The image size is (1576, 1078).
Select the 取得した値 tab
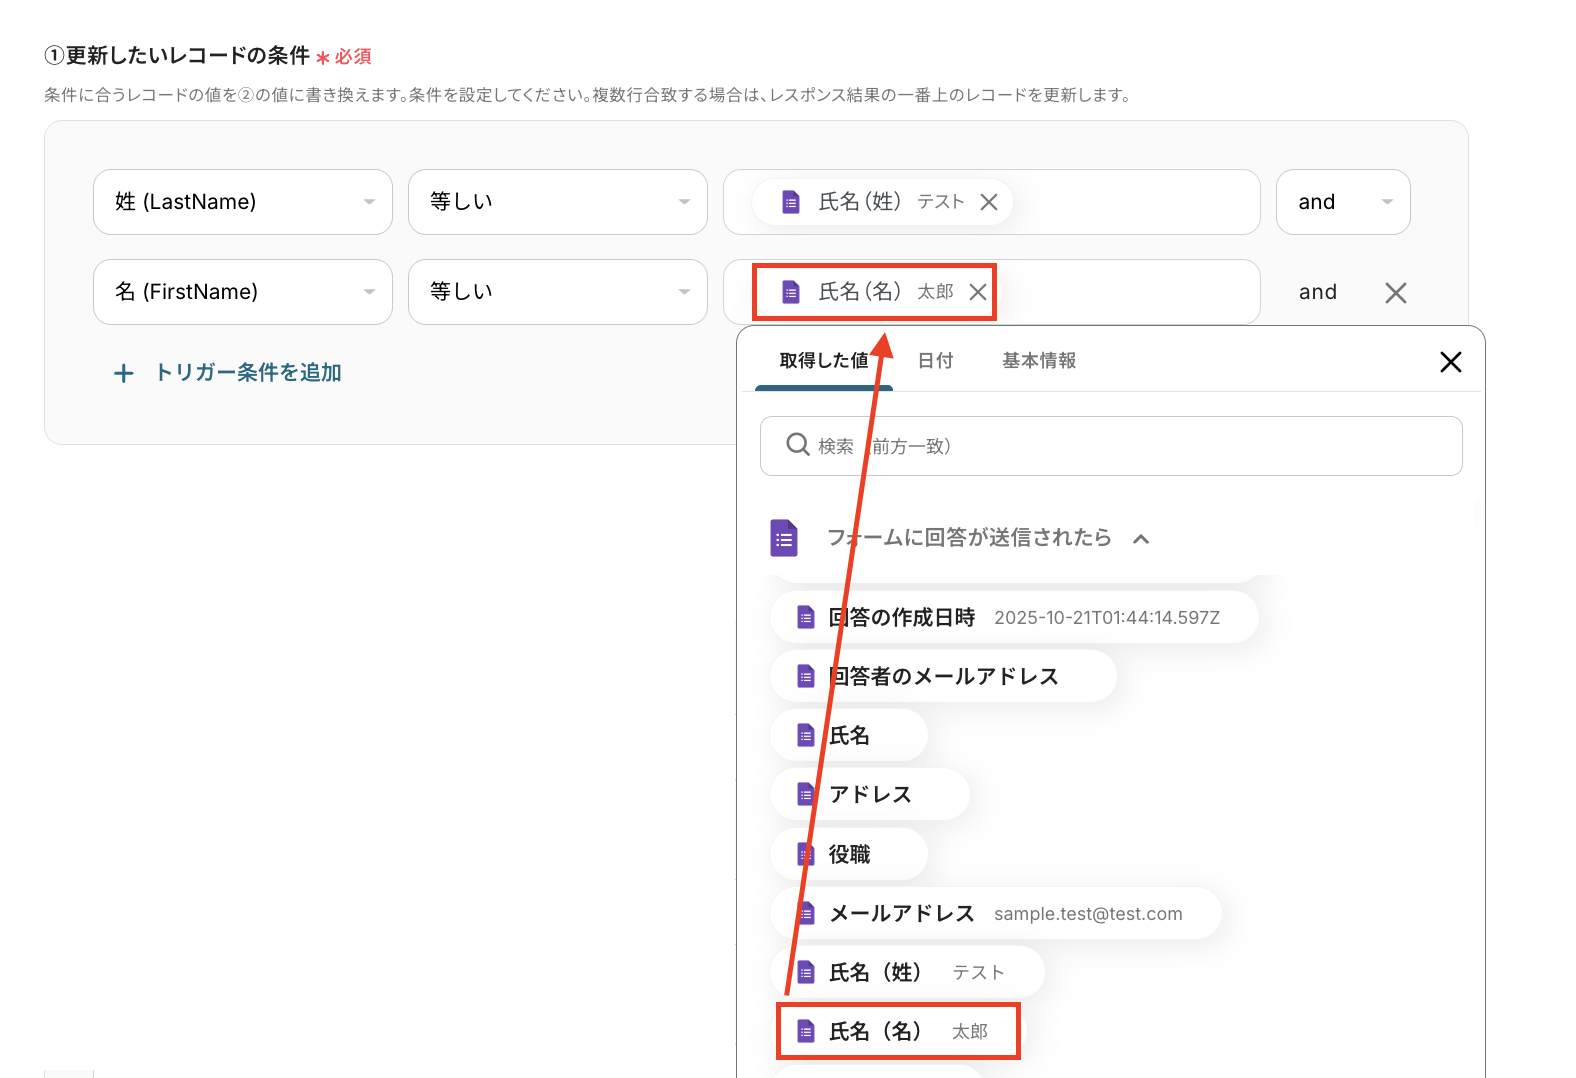[823, 361]
